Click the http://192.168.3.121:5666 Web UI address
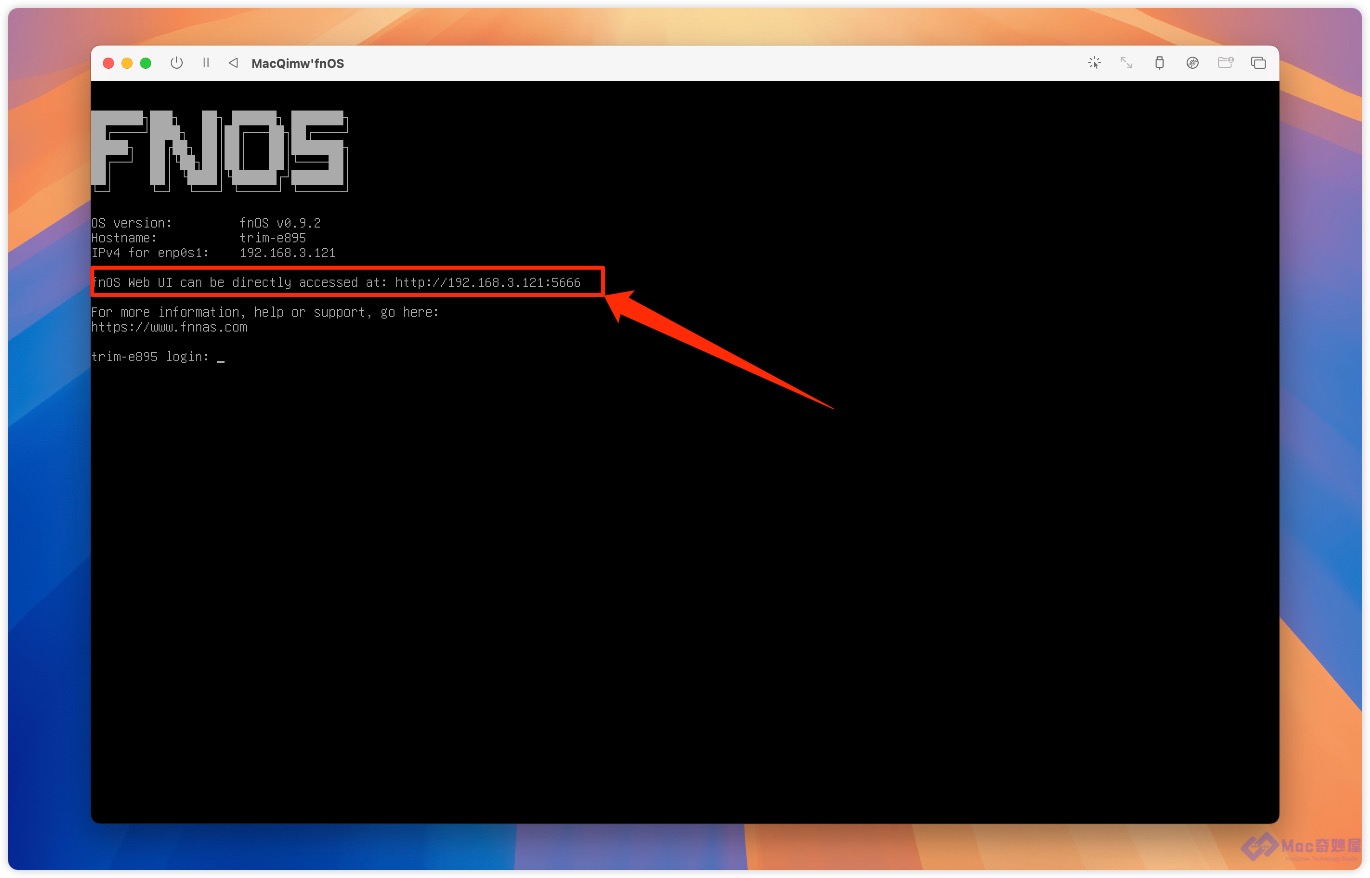The image size is (1370, 878). pos(487,283)
